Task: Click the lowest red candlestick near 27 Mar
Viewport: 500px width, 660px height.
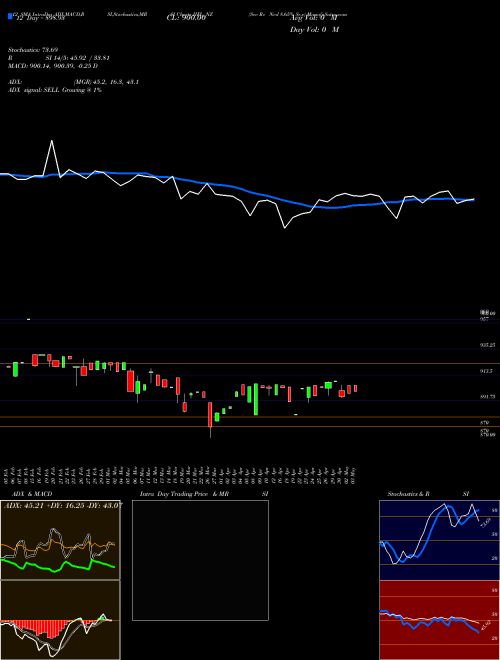Action: [210, 415]
